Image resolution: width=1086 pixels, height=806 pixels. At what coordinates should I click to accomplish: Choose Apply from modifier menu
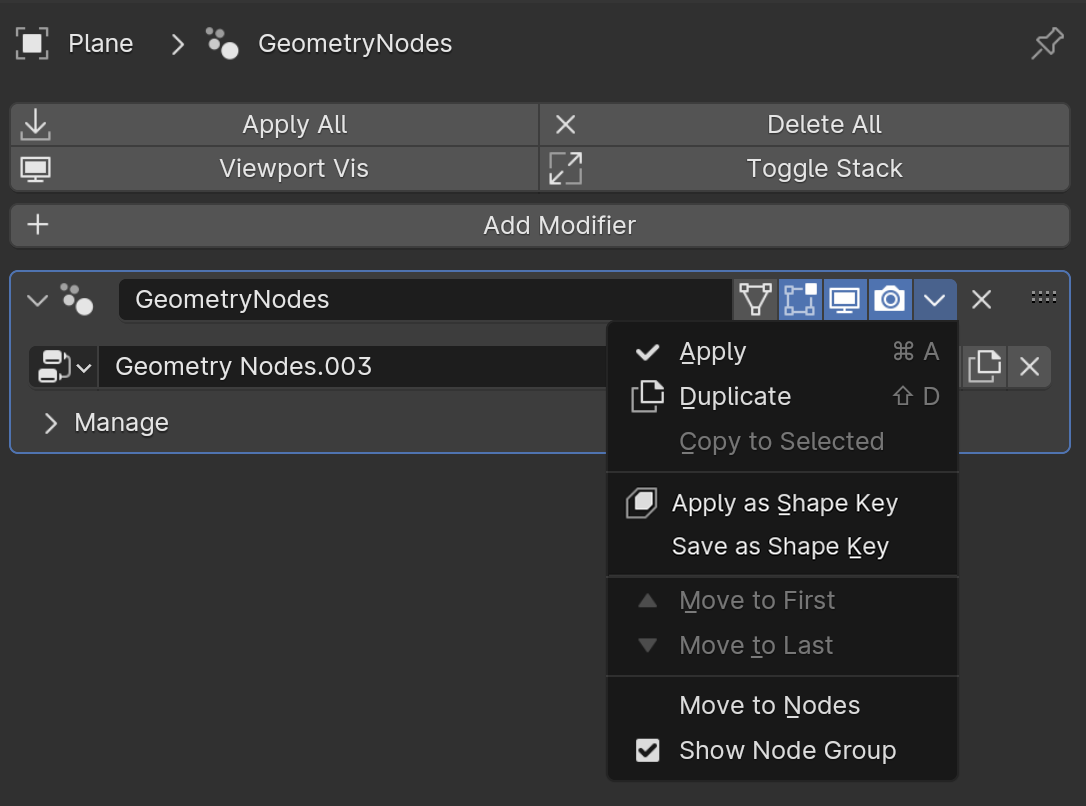pos(783,352)
